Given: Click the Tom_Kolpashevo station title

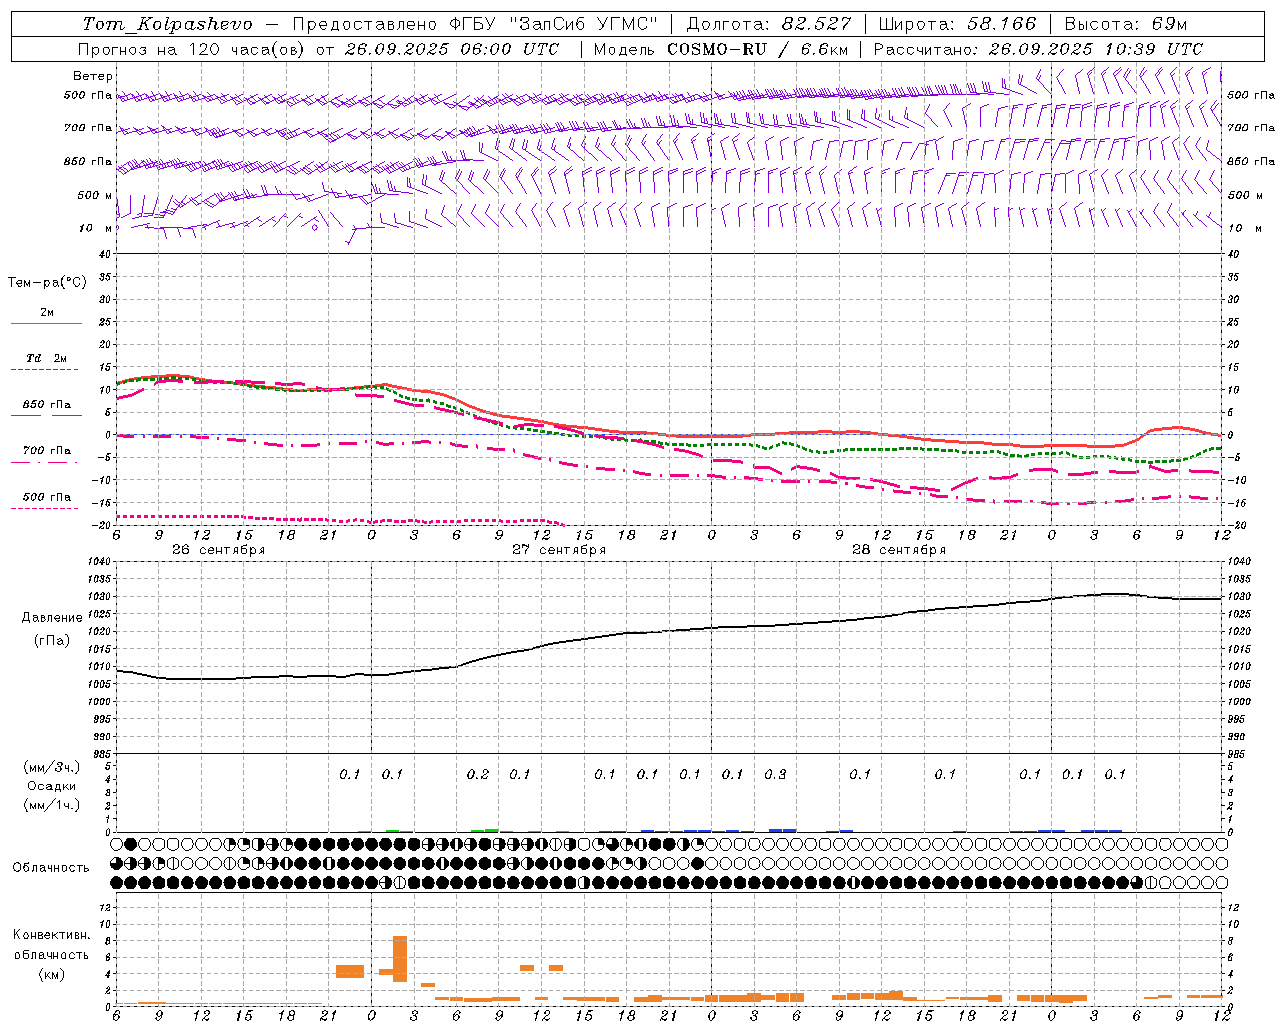Looking at the screenshot, I should point(167,24).
